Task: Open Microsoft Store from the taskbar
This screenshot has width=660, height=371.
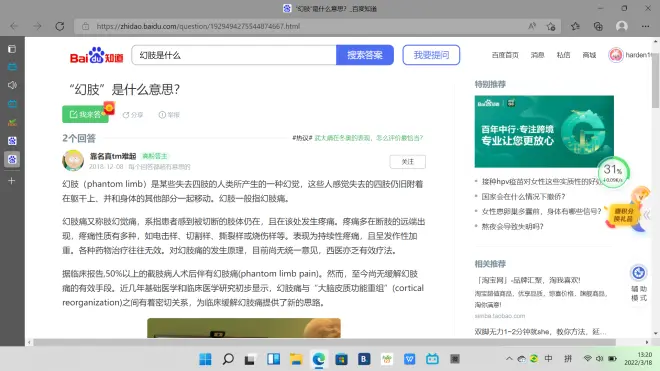Action: 341,359
